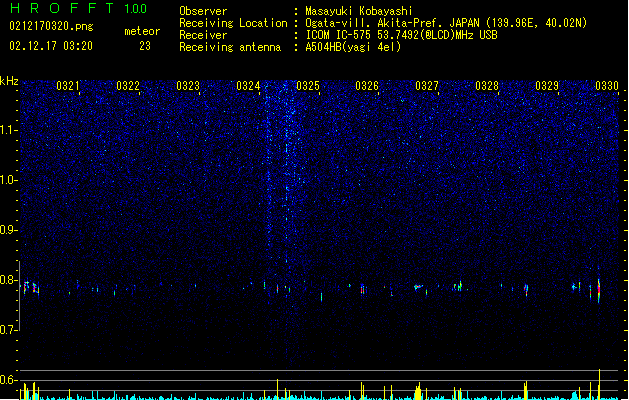
Task: Click observer name Masayuki Kobayashi
Action: pyautogui.click(x=359, y=11)
